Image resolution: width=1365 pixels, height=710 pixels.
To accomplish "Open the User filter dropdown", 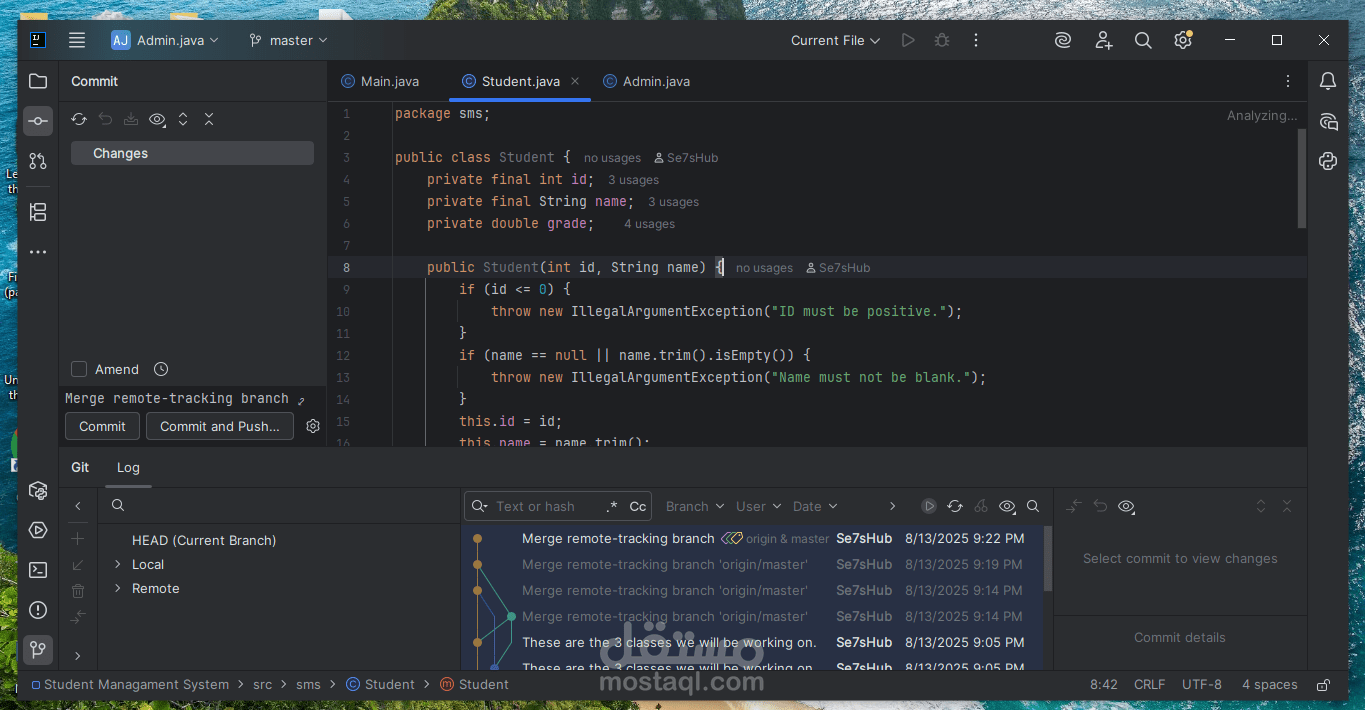I will tap(758, 506).
